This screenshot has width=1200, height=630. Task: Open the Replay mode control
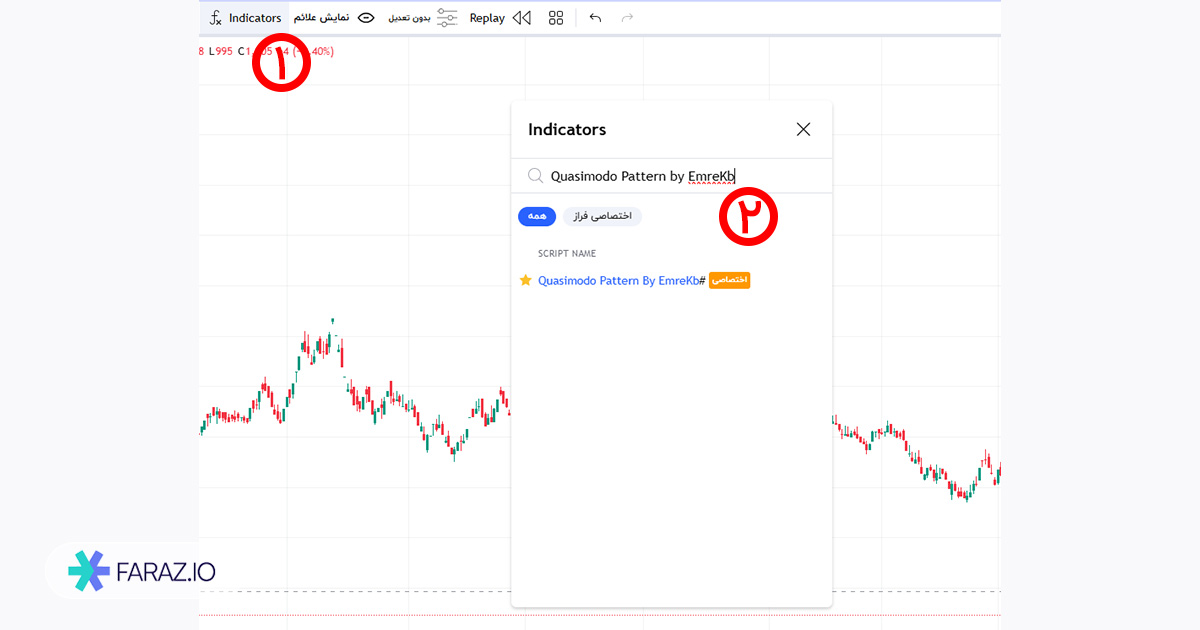tap(487, 17)
